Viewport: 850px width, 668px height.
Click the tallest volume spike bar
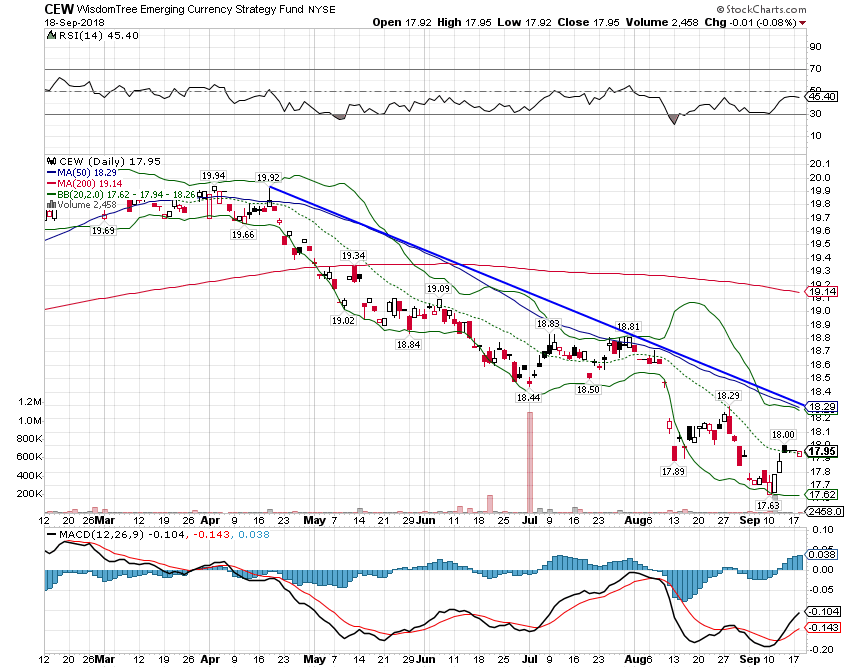[x=530, y=462]
